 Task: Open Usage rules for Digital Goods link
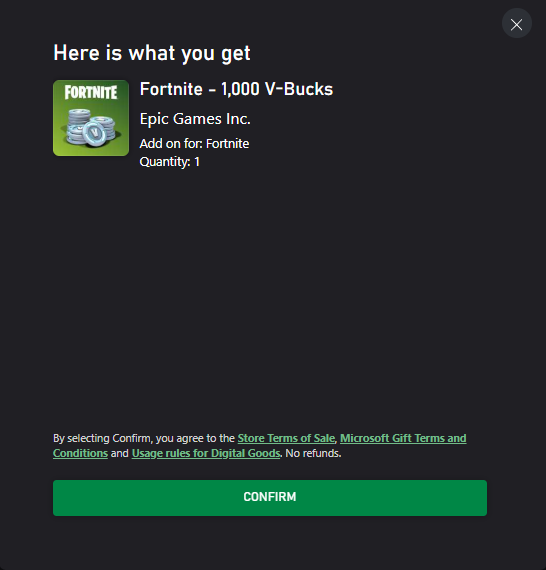pyautogui.click(x=206, y=453)
